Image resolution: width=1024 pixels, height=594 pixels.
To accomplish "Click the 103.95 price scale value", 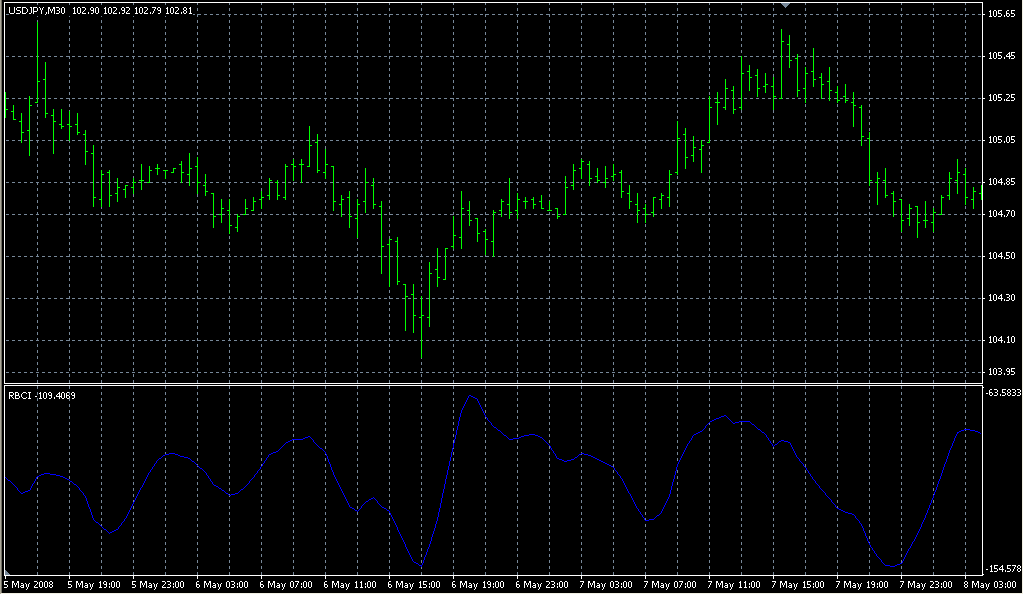I will [1001, 372].
